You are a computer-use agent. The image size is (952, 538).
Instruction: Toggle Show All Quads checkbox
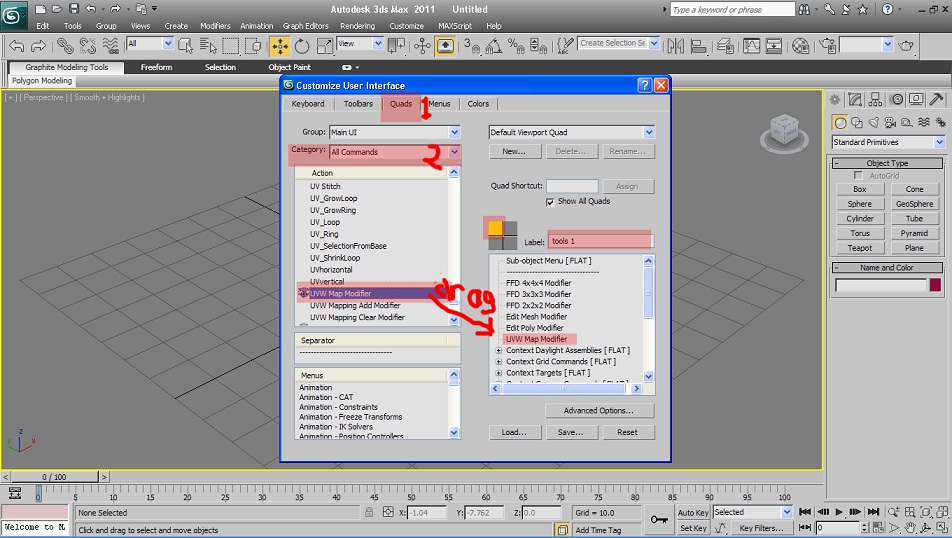pyautogui.click(x=550, y=202)
